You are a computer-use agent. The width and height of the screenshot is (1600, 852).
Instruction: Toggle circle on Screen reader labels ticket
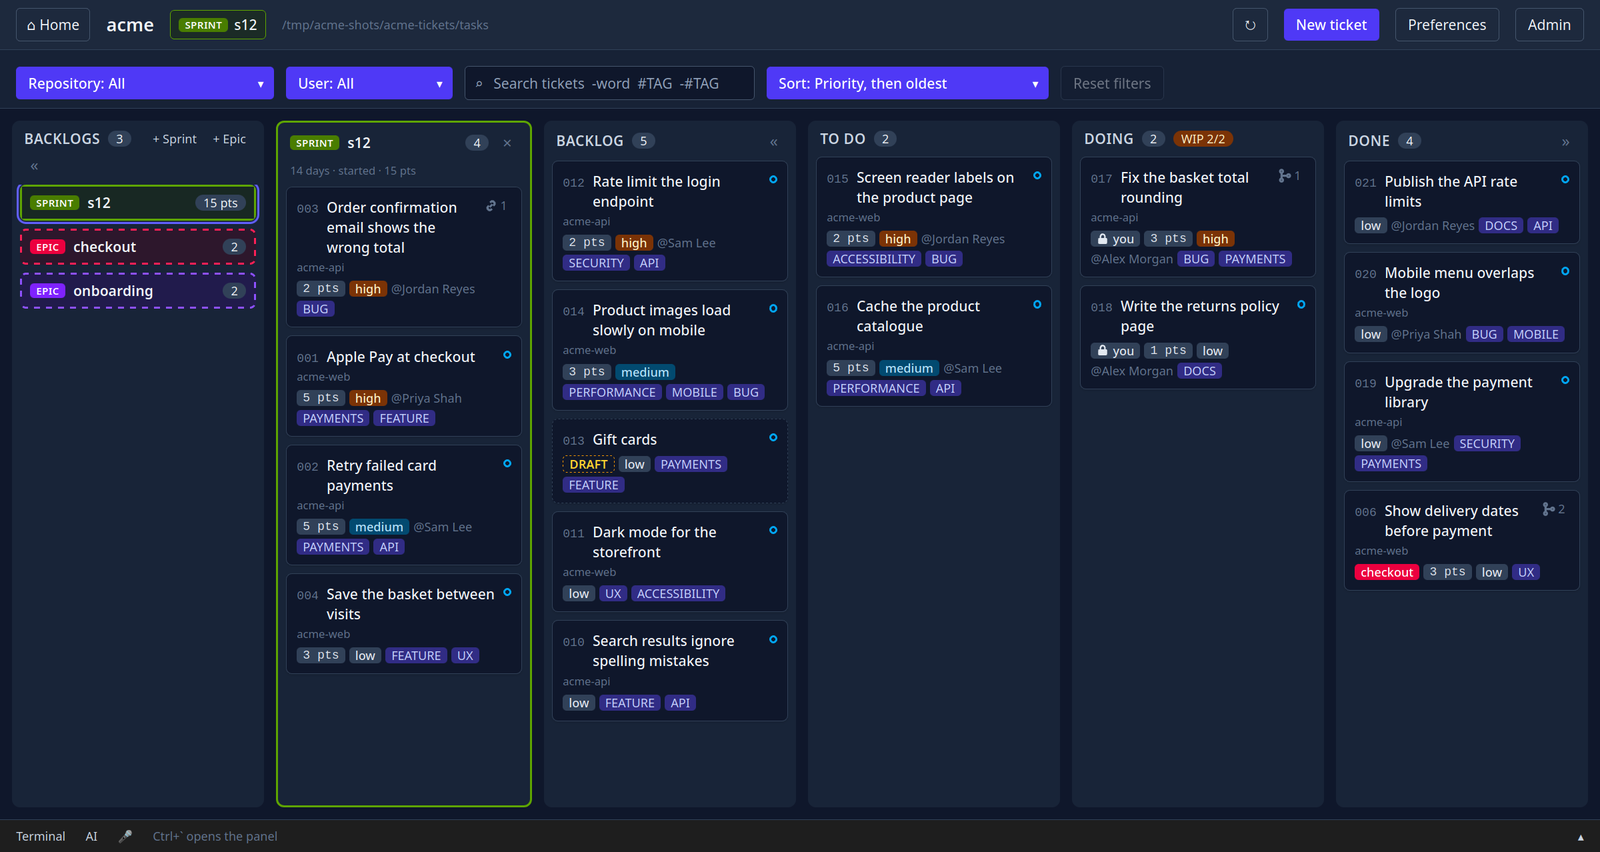coord(1037,176)
